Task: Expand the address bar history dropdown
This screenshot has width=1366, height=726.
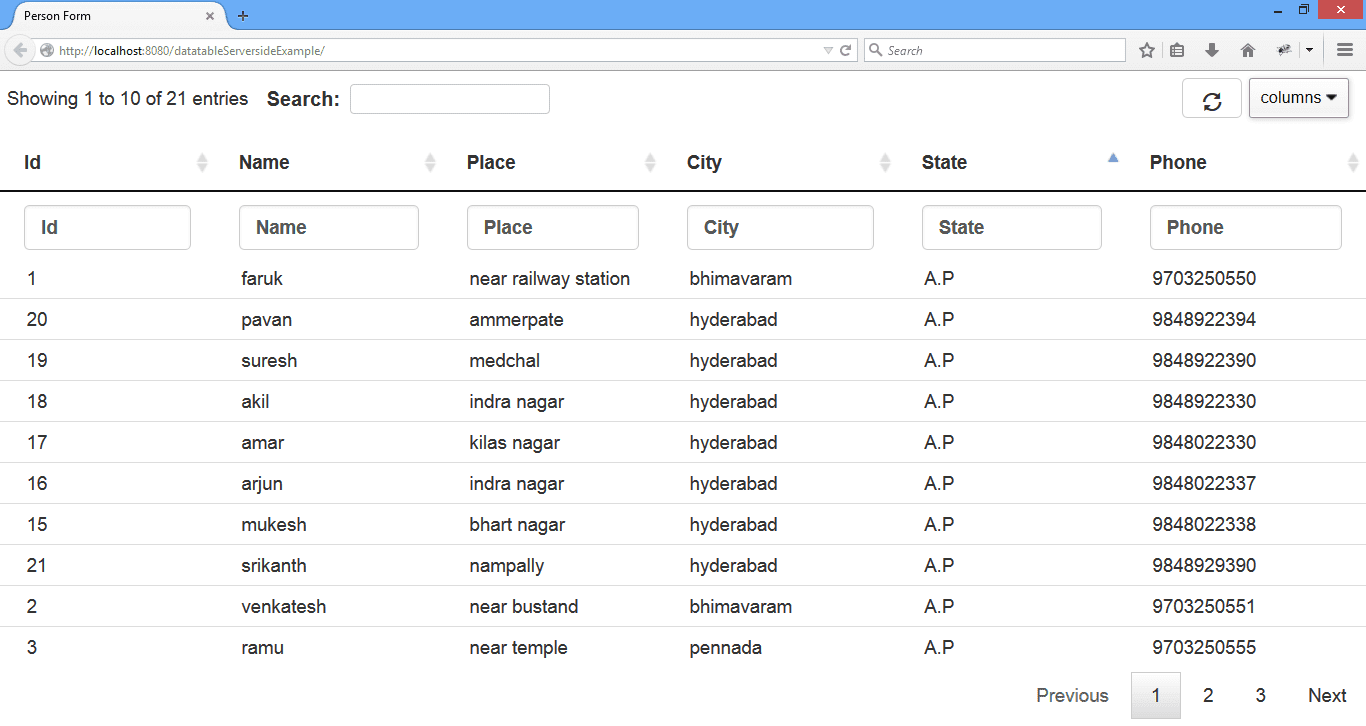Action: [826, 49]
